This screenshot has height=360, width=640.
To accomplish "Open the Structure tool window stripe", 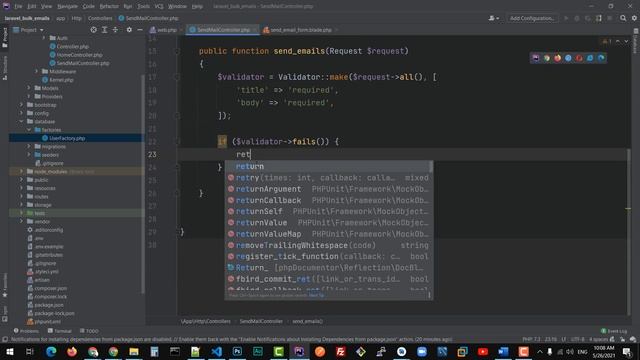I will 4,67.
